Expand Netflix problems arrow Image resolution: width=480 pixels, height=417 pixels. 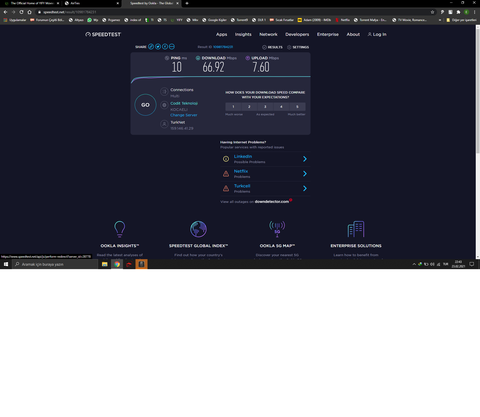tap(305, 174)
